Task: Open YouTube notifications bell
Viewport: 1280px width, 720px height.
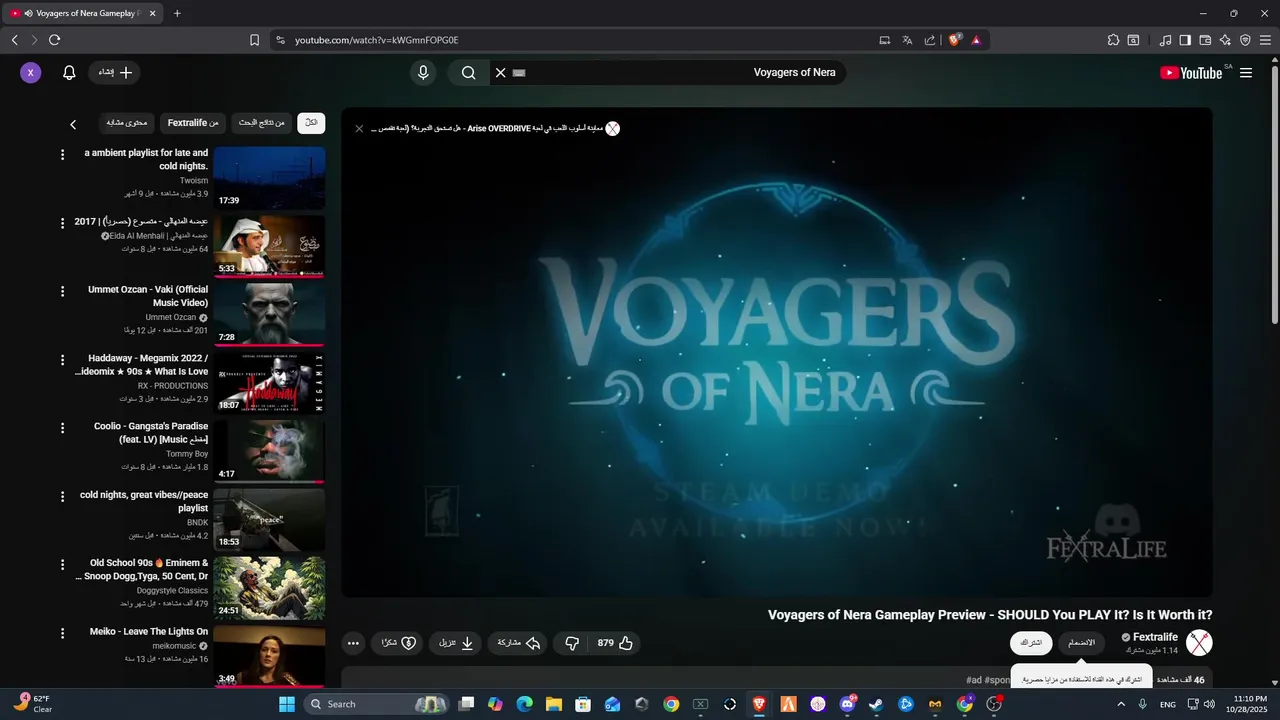Action: click(69, 73)
